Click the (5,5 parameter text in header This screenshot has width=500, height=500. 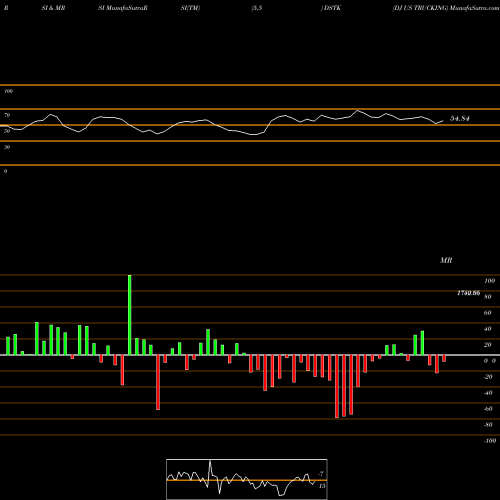coord(257,8)
